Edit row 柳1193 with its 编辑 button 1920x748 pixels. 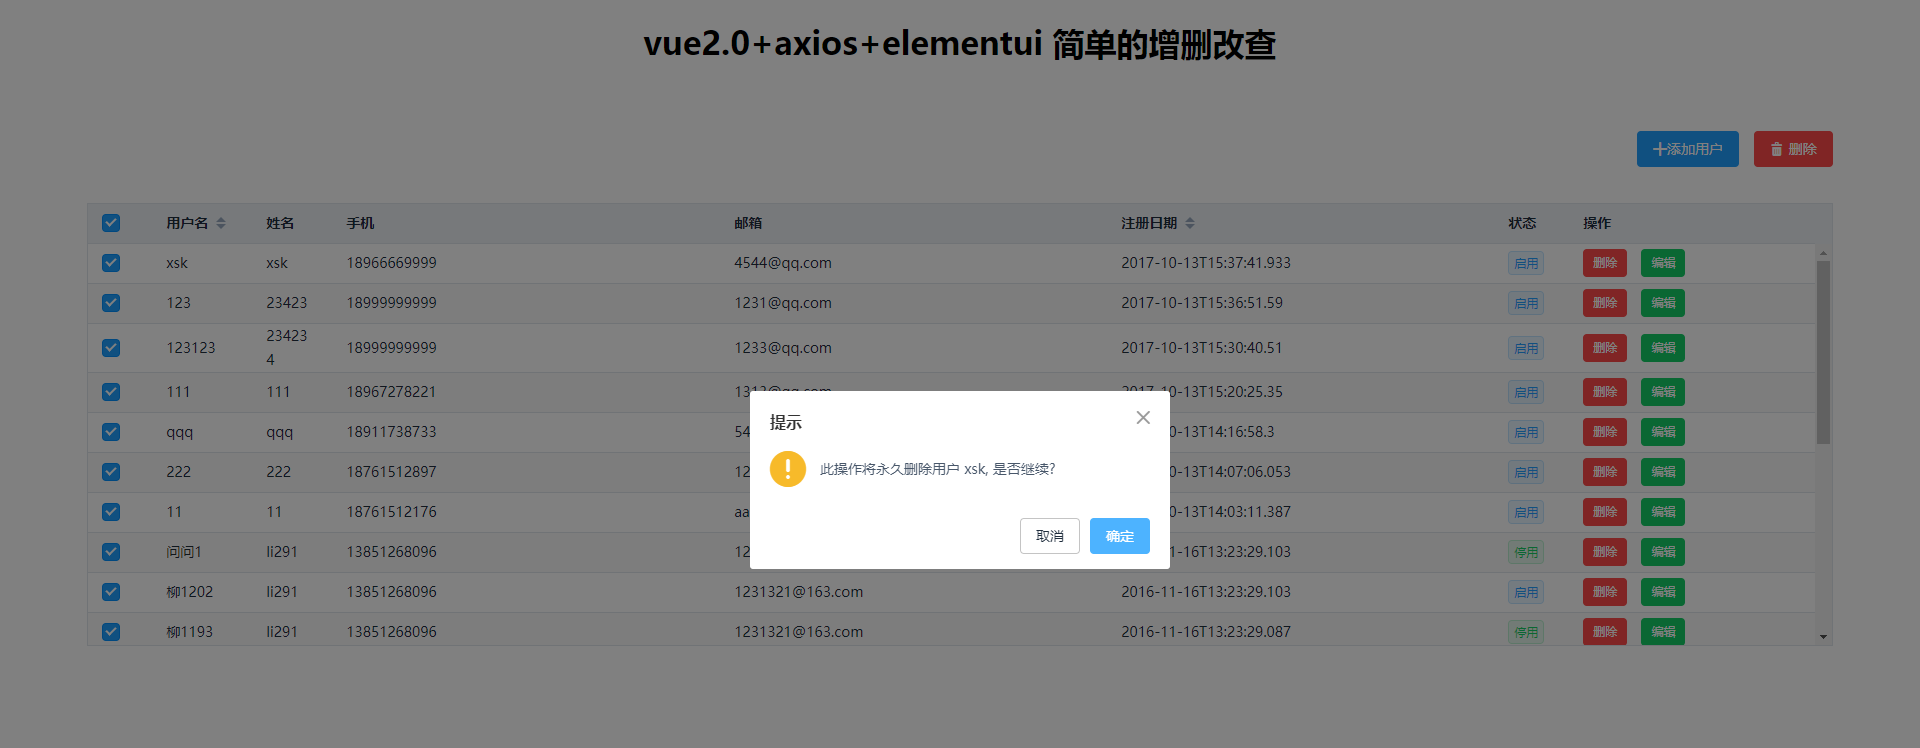coord(1663,632)
